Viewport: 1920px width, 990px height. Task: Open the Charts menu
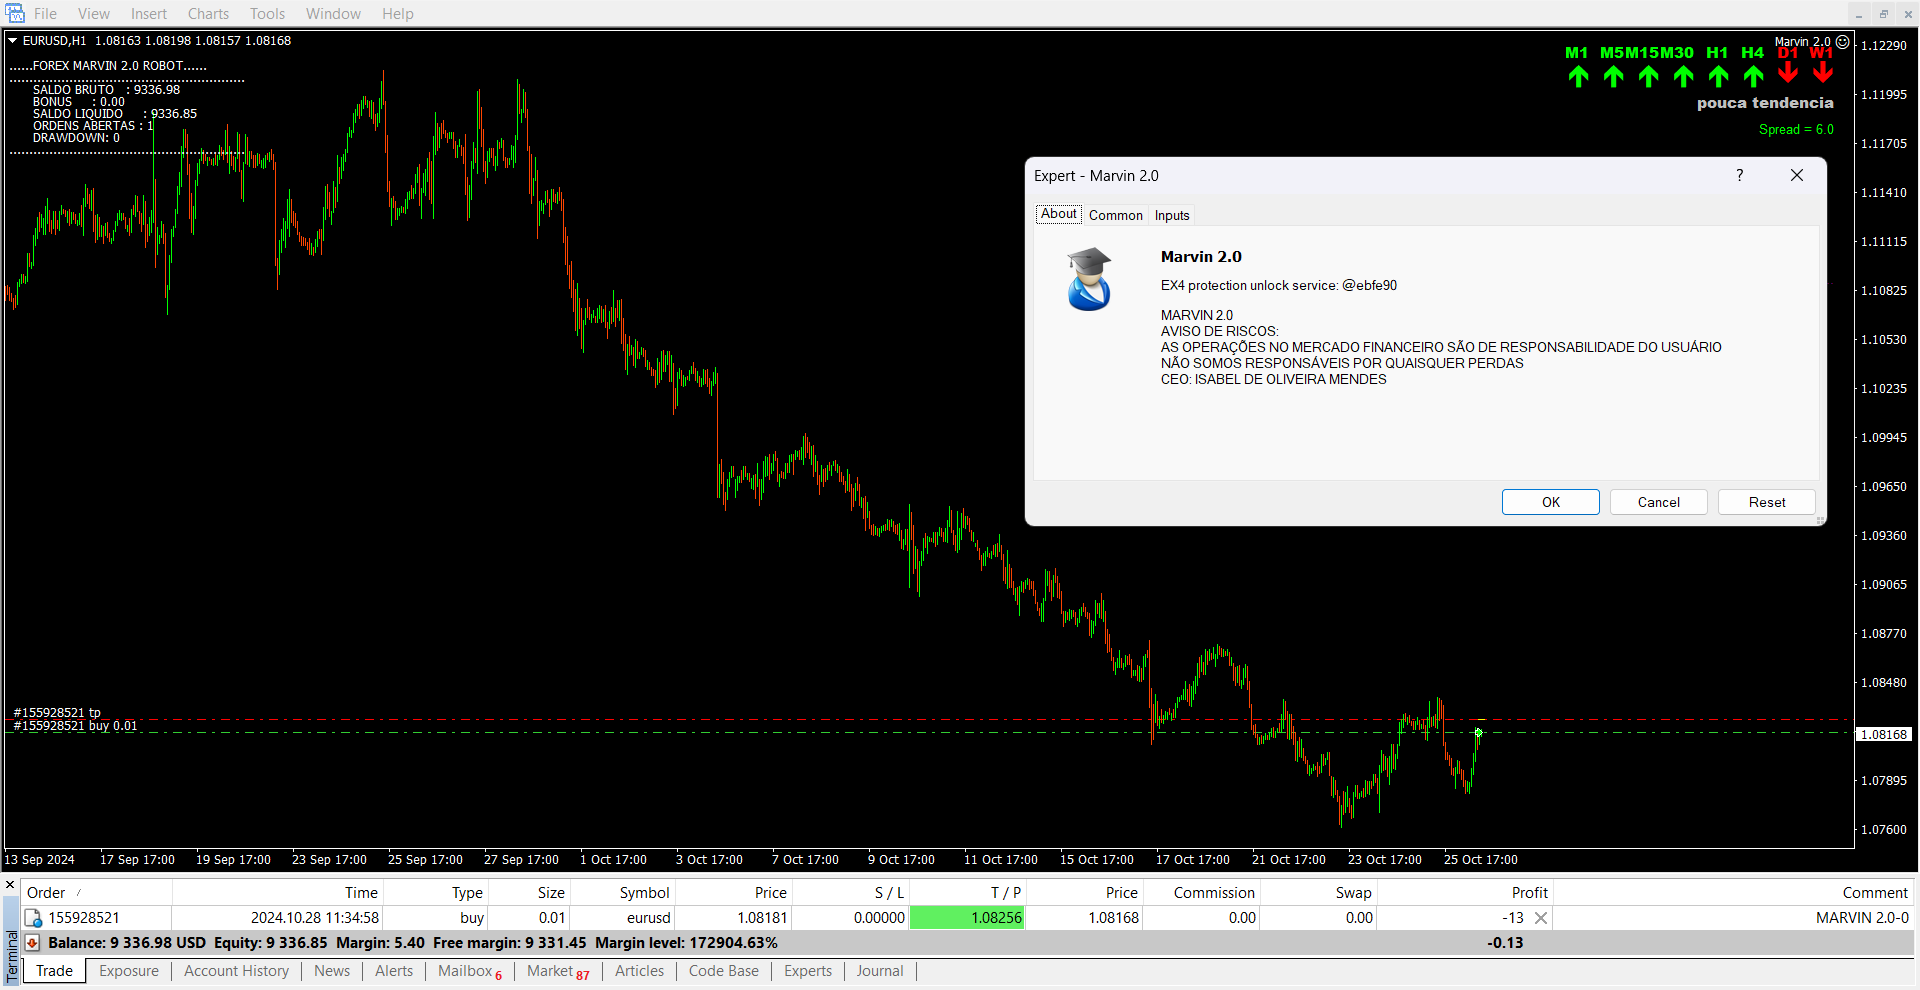[208, 14]
